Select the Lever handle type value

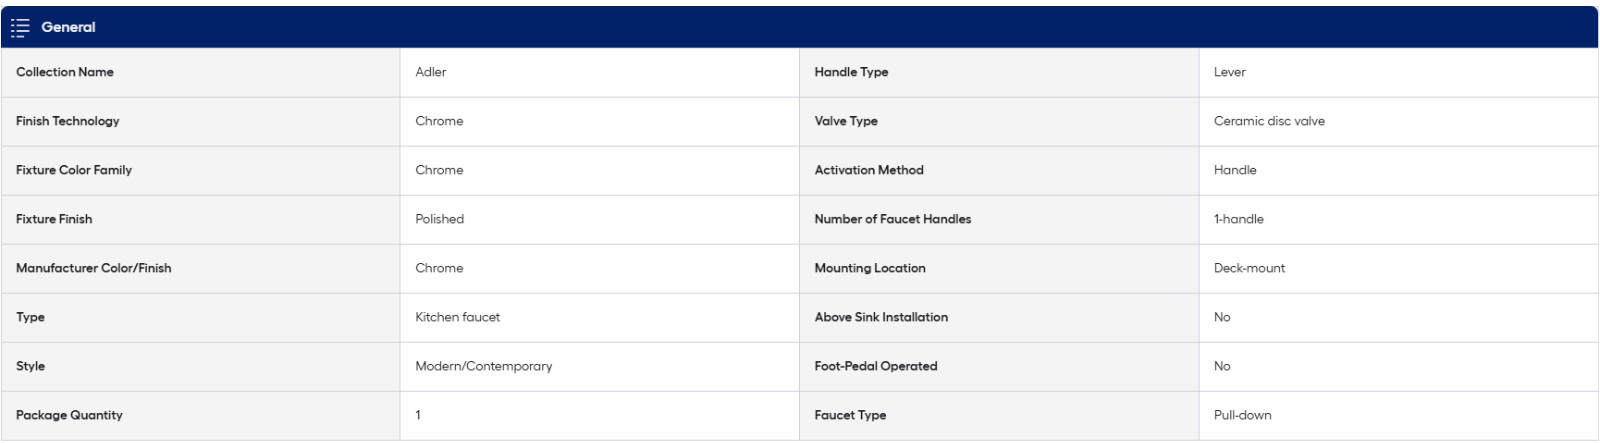[1230, 72]
